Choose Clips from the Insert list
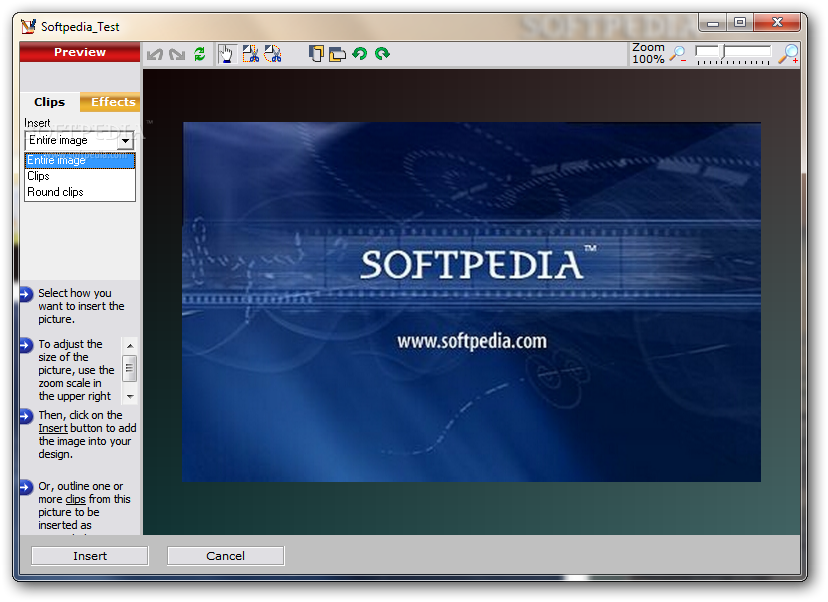The image size is (828, 602). (x=80, y=176)
